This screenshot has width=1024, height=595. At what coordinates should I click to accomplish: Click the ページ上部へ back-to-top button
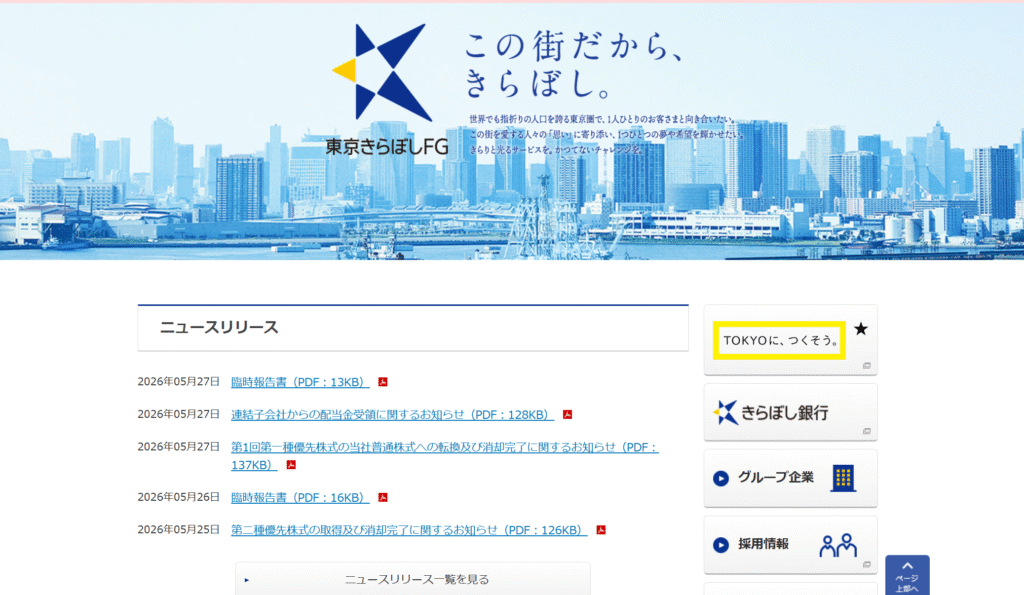click(907, 575)
